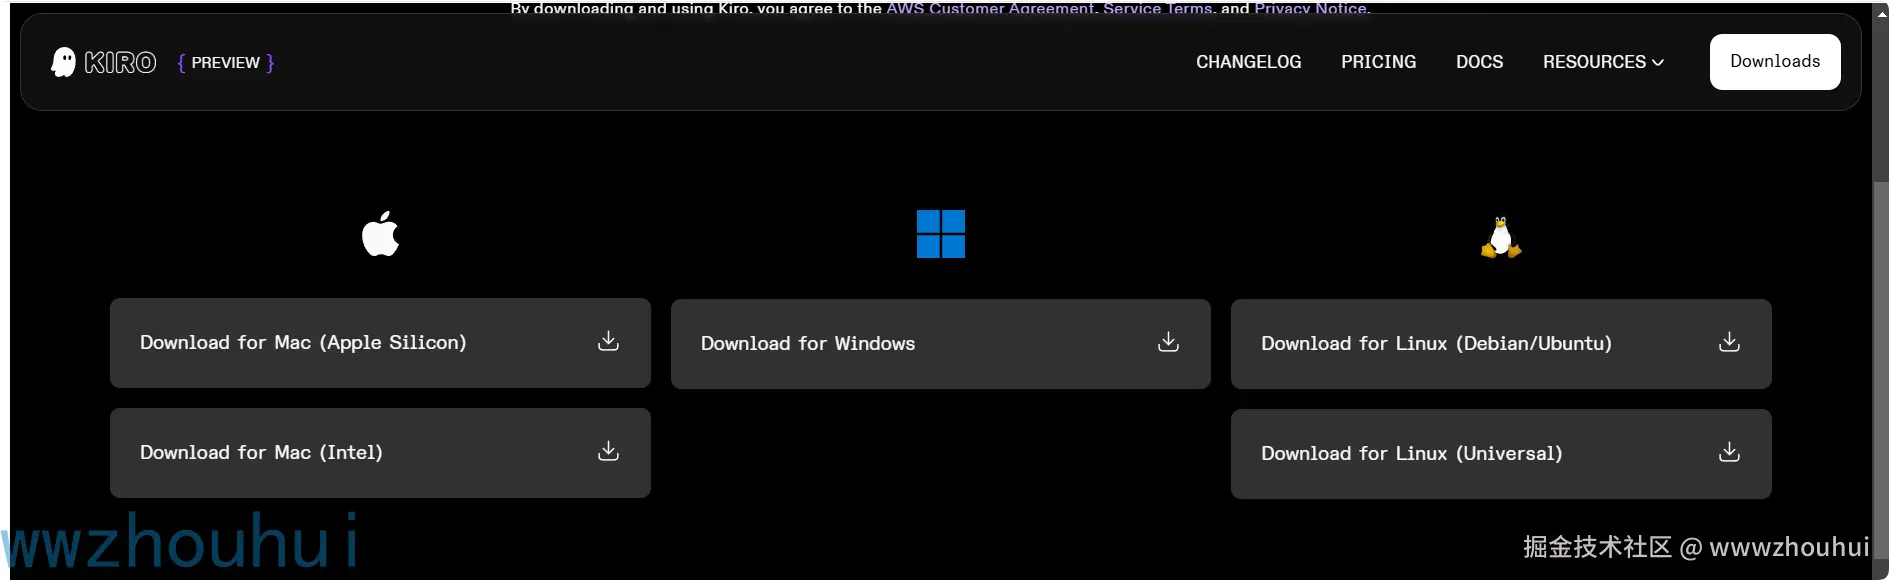
Task: Click the white Downloads button
Action: tap(1775, 62)
